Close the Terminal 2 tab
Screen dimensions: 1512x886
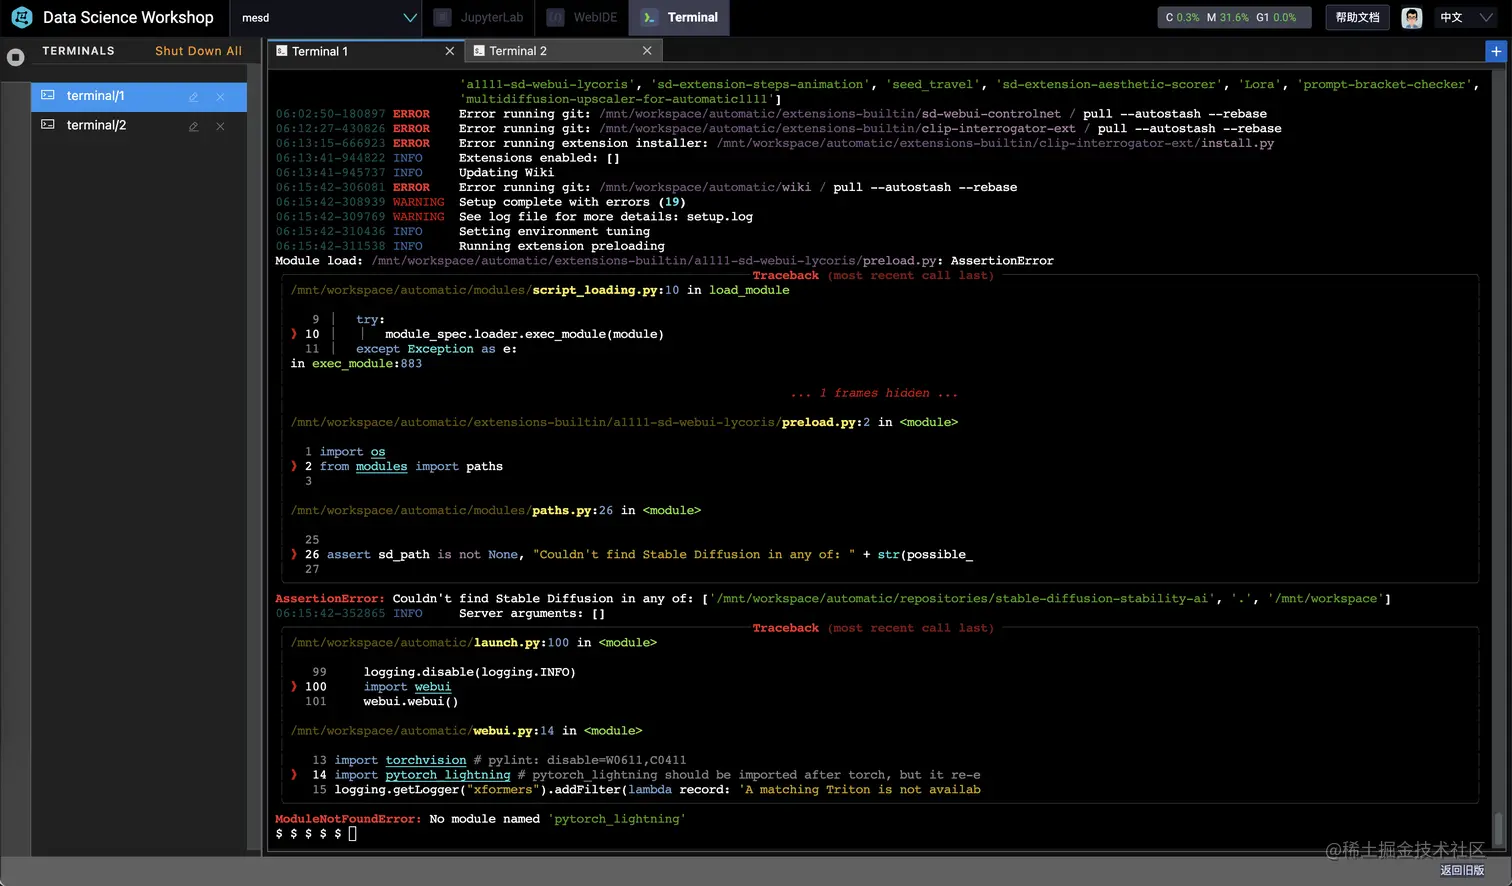(x=647, y=51)
